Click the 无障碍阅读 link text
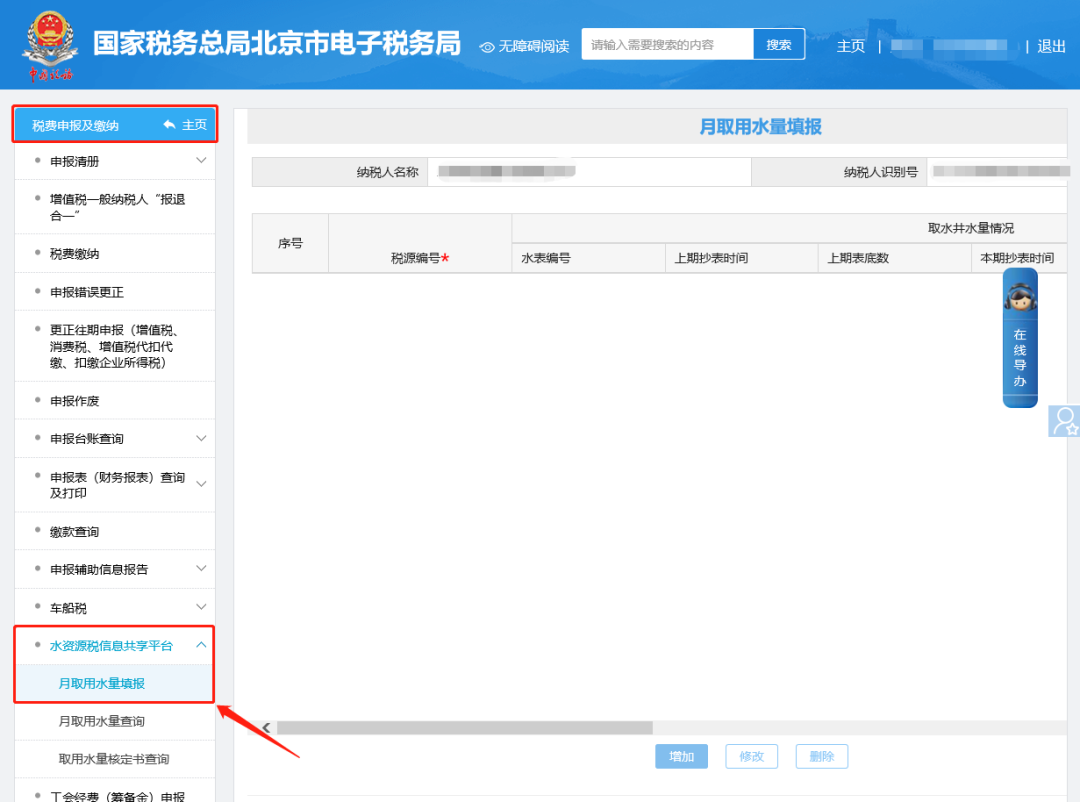1080x802 pixels. (534, 46)
